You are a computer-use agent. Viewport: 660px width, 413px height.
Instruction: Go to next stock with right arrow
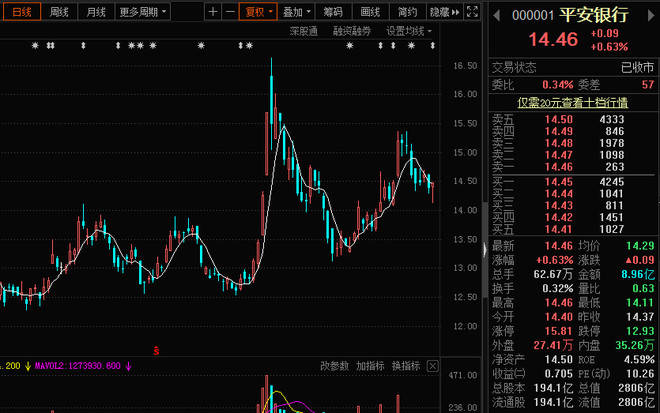pos(651,16)
